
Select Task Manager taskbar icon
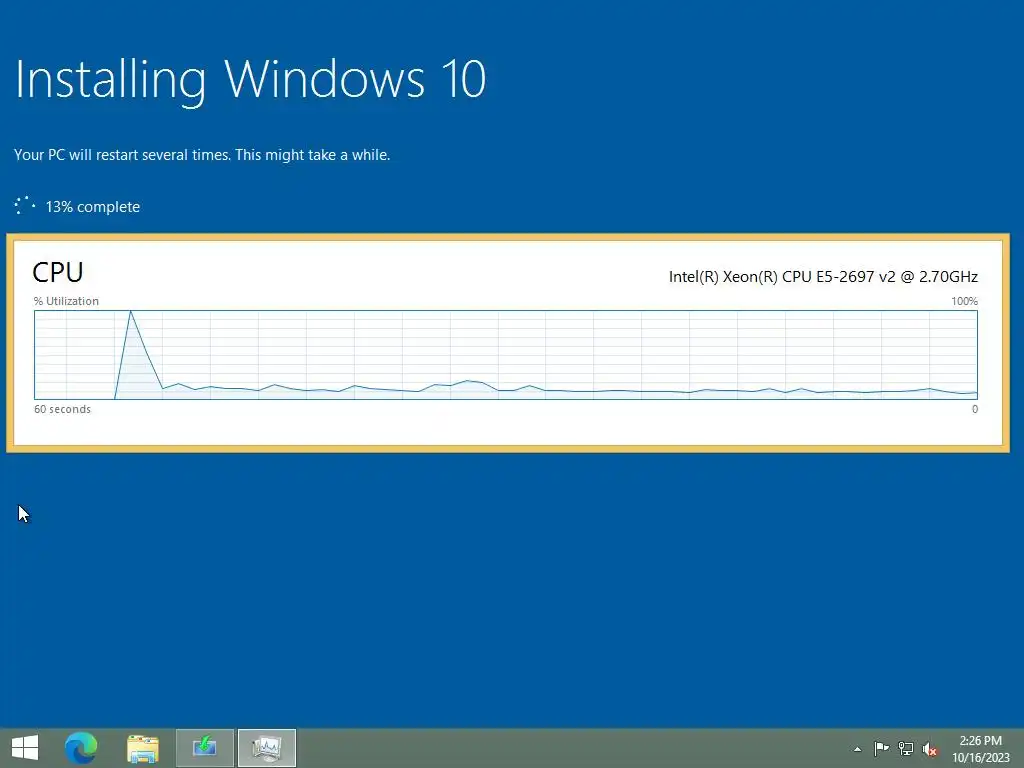click(266, 748)
